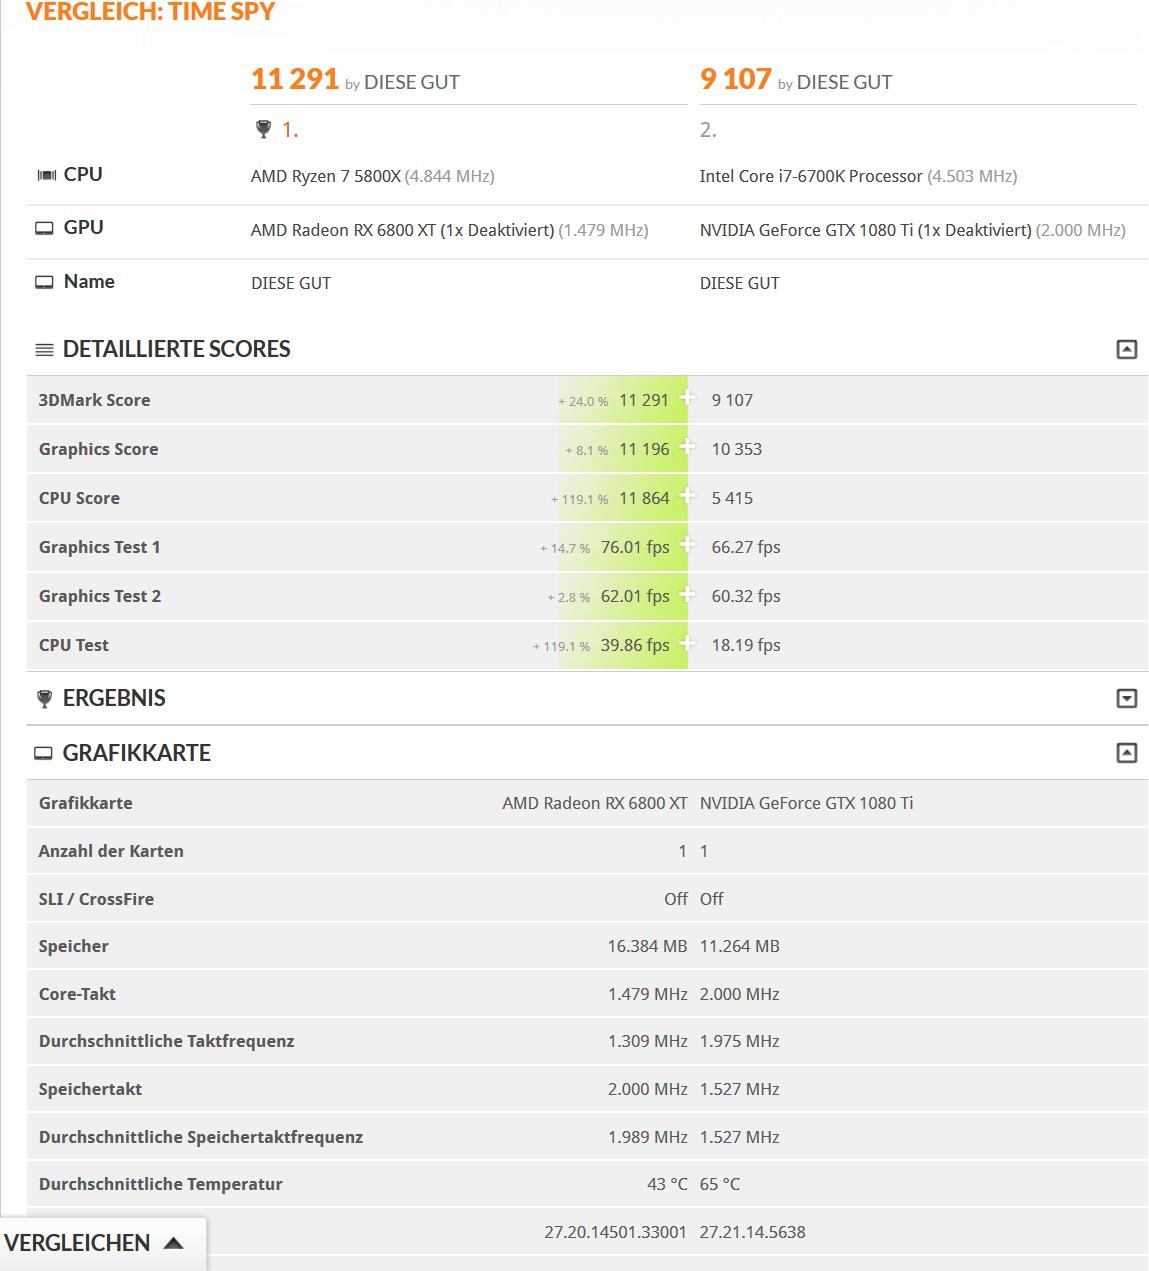
Task: Select the Grafikkarte section heading
Action: click(x=137, y=753)
